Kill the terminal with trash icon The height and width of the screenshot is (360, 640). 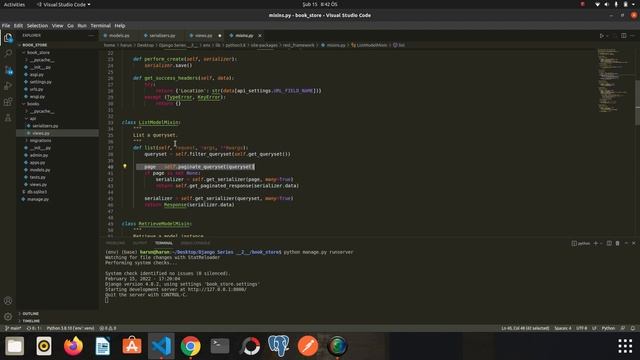tap(618, 243)
